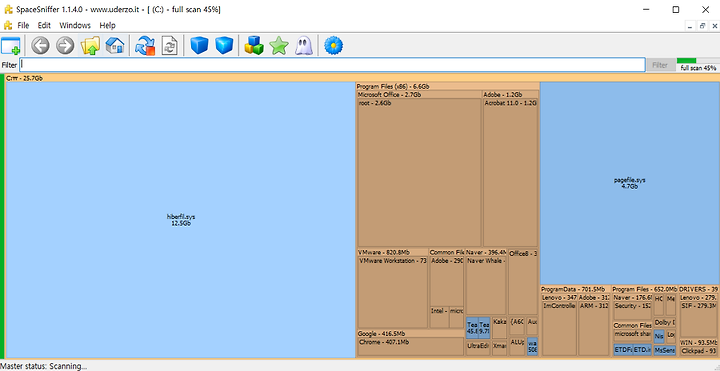The image size is (720, 371).
Task: Open the Help menu
Action: 107,25
